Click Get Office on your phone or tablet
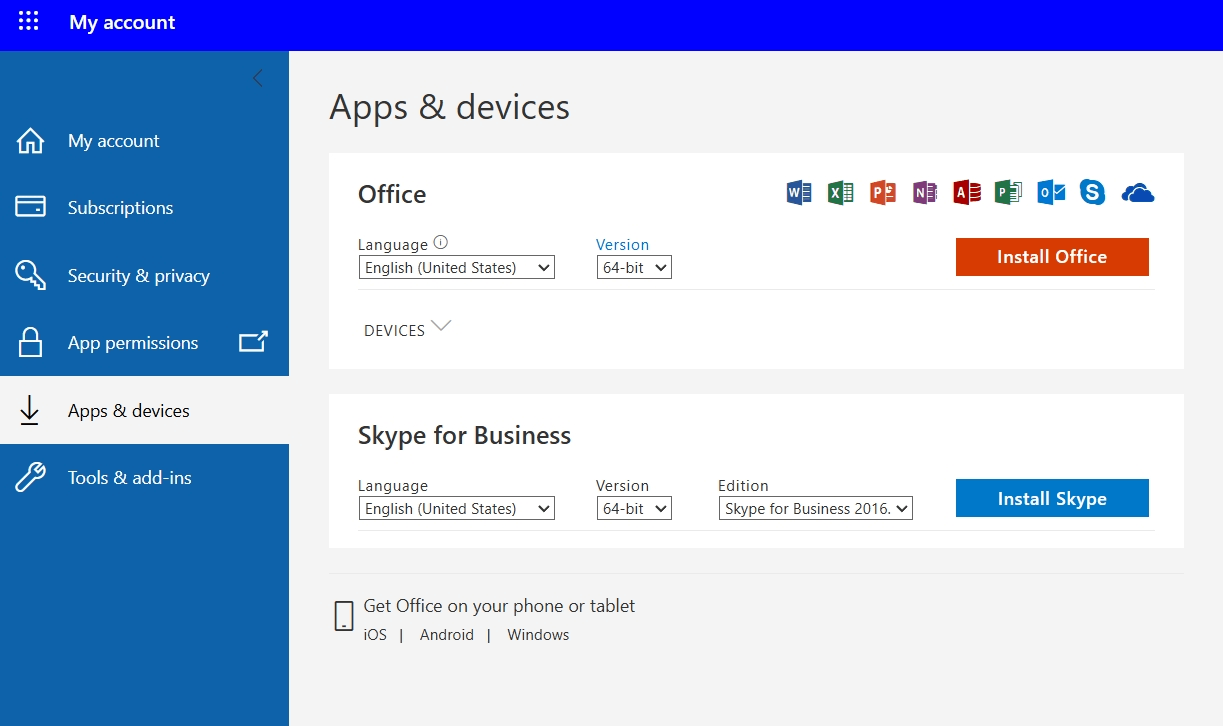Screen dimensions: 1223x726 (499, 606)
